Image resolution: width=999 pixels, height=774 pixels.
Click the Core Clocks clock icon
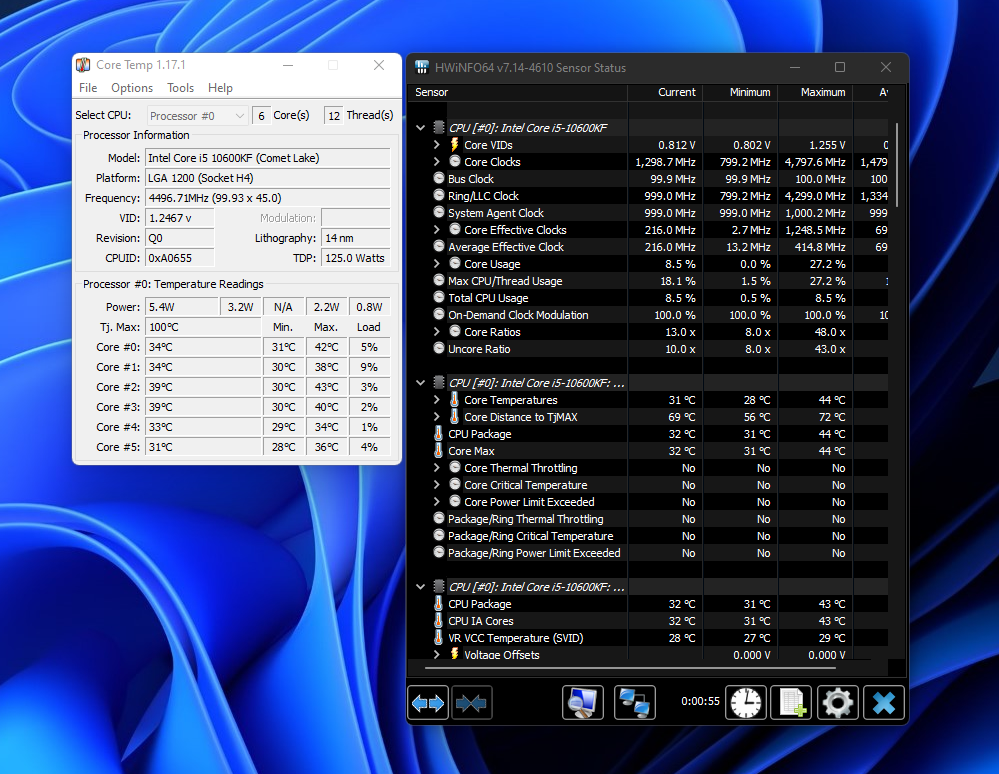455,161
